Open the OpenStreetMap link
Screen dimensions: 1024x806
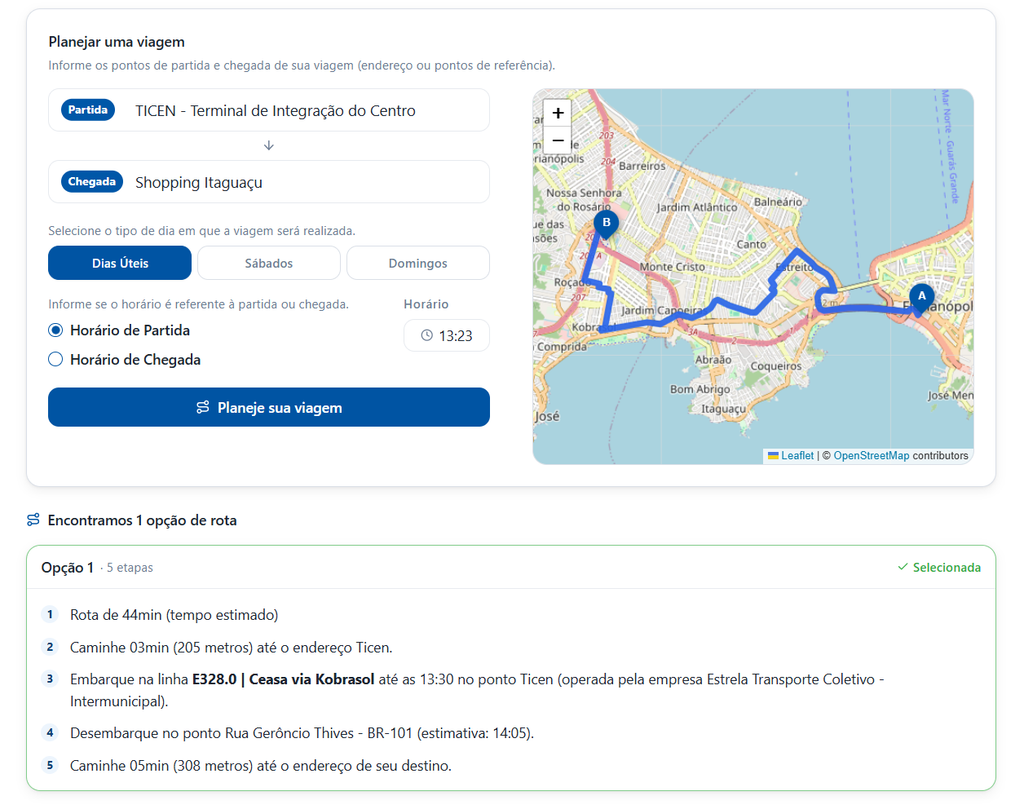click(871, 456)
